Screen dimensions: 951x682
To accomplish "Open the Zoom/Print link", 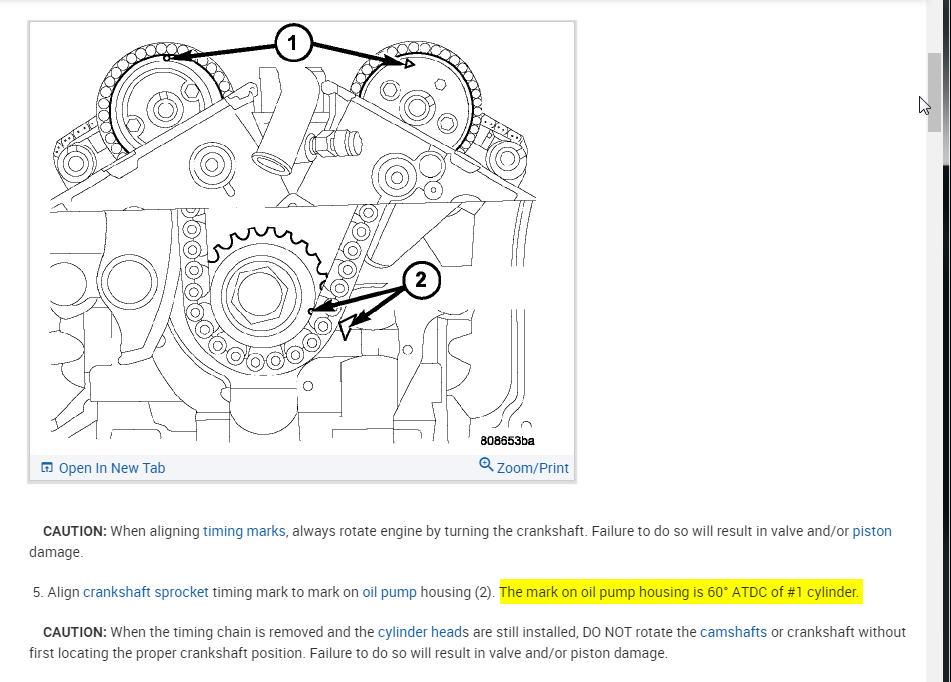I will point(533,468).
